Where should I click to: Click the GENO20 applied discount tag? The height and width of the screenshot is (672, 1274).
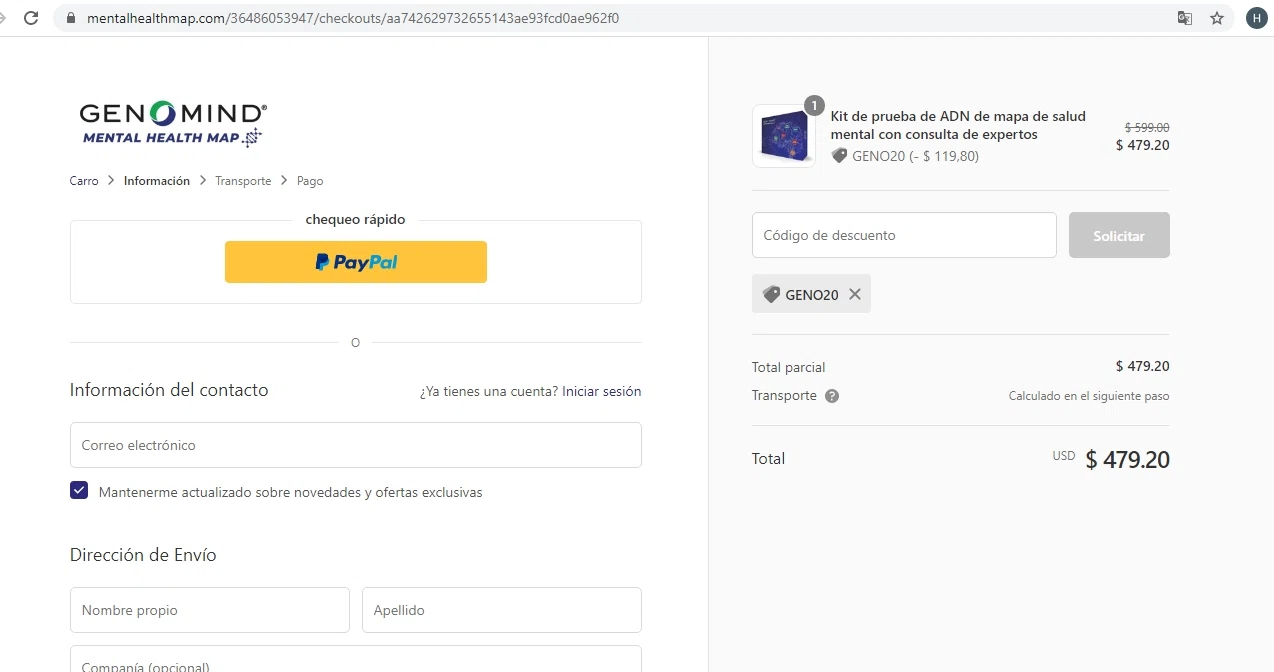811,294
